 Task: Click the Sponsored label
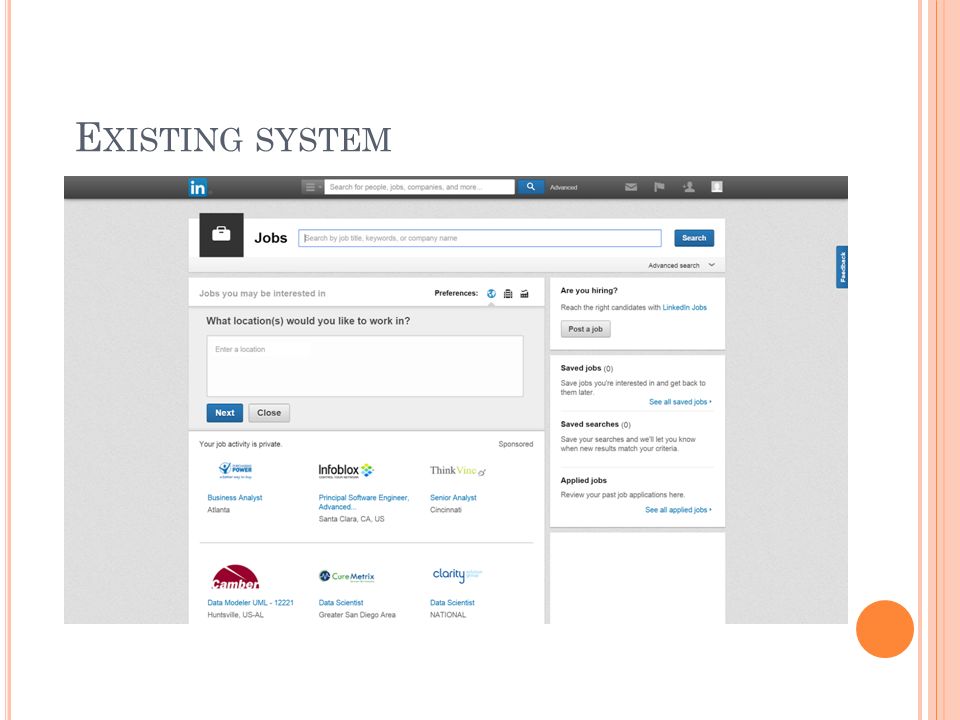pyautogui.click(x=516, y=444)
